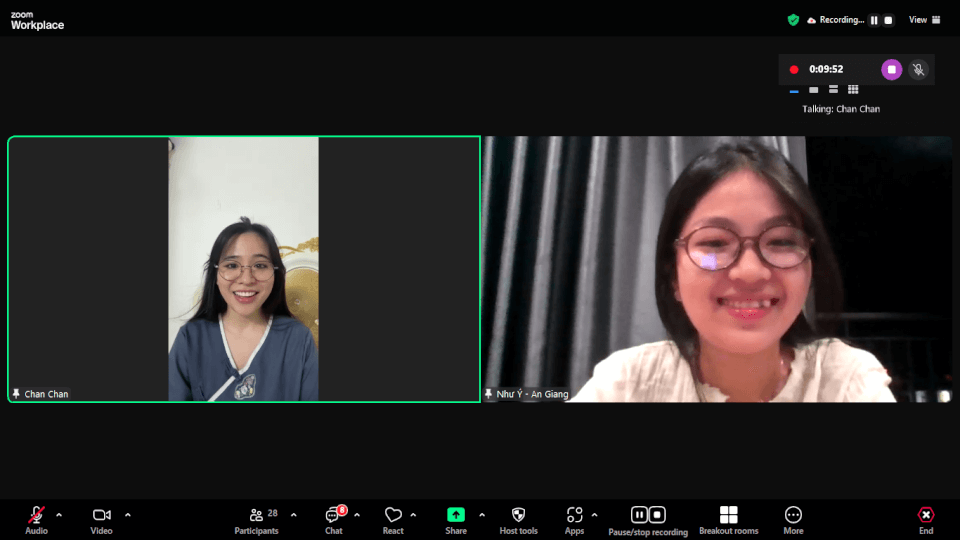Pause cloud recording in top bar
Image resolution: width=960 pixels, height=540 pixels.
tap(874, 20)
